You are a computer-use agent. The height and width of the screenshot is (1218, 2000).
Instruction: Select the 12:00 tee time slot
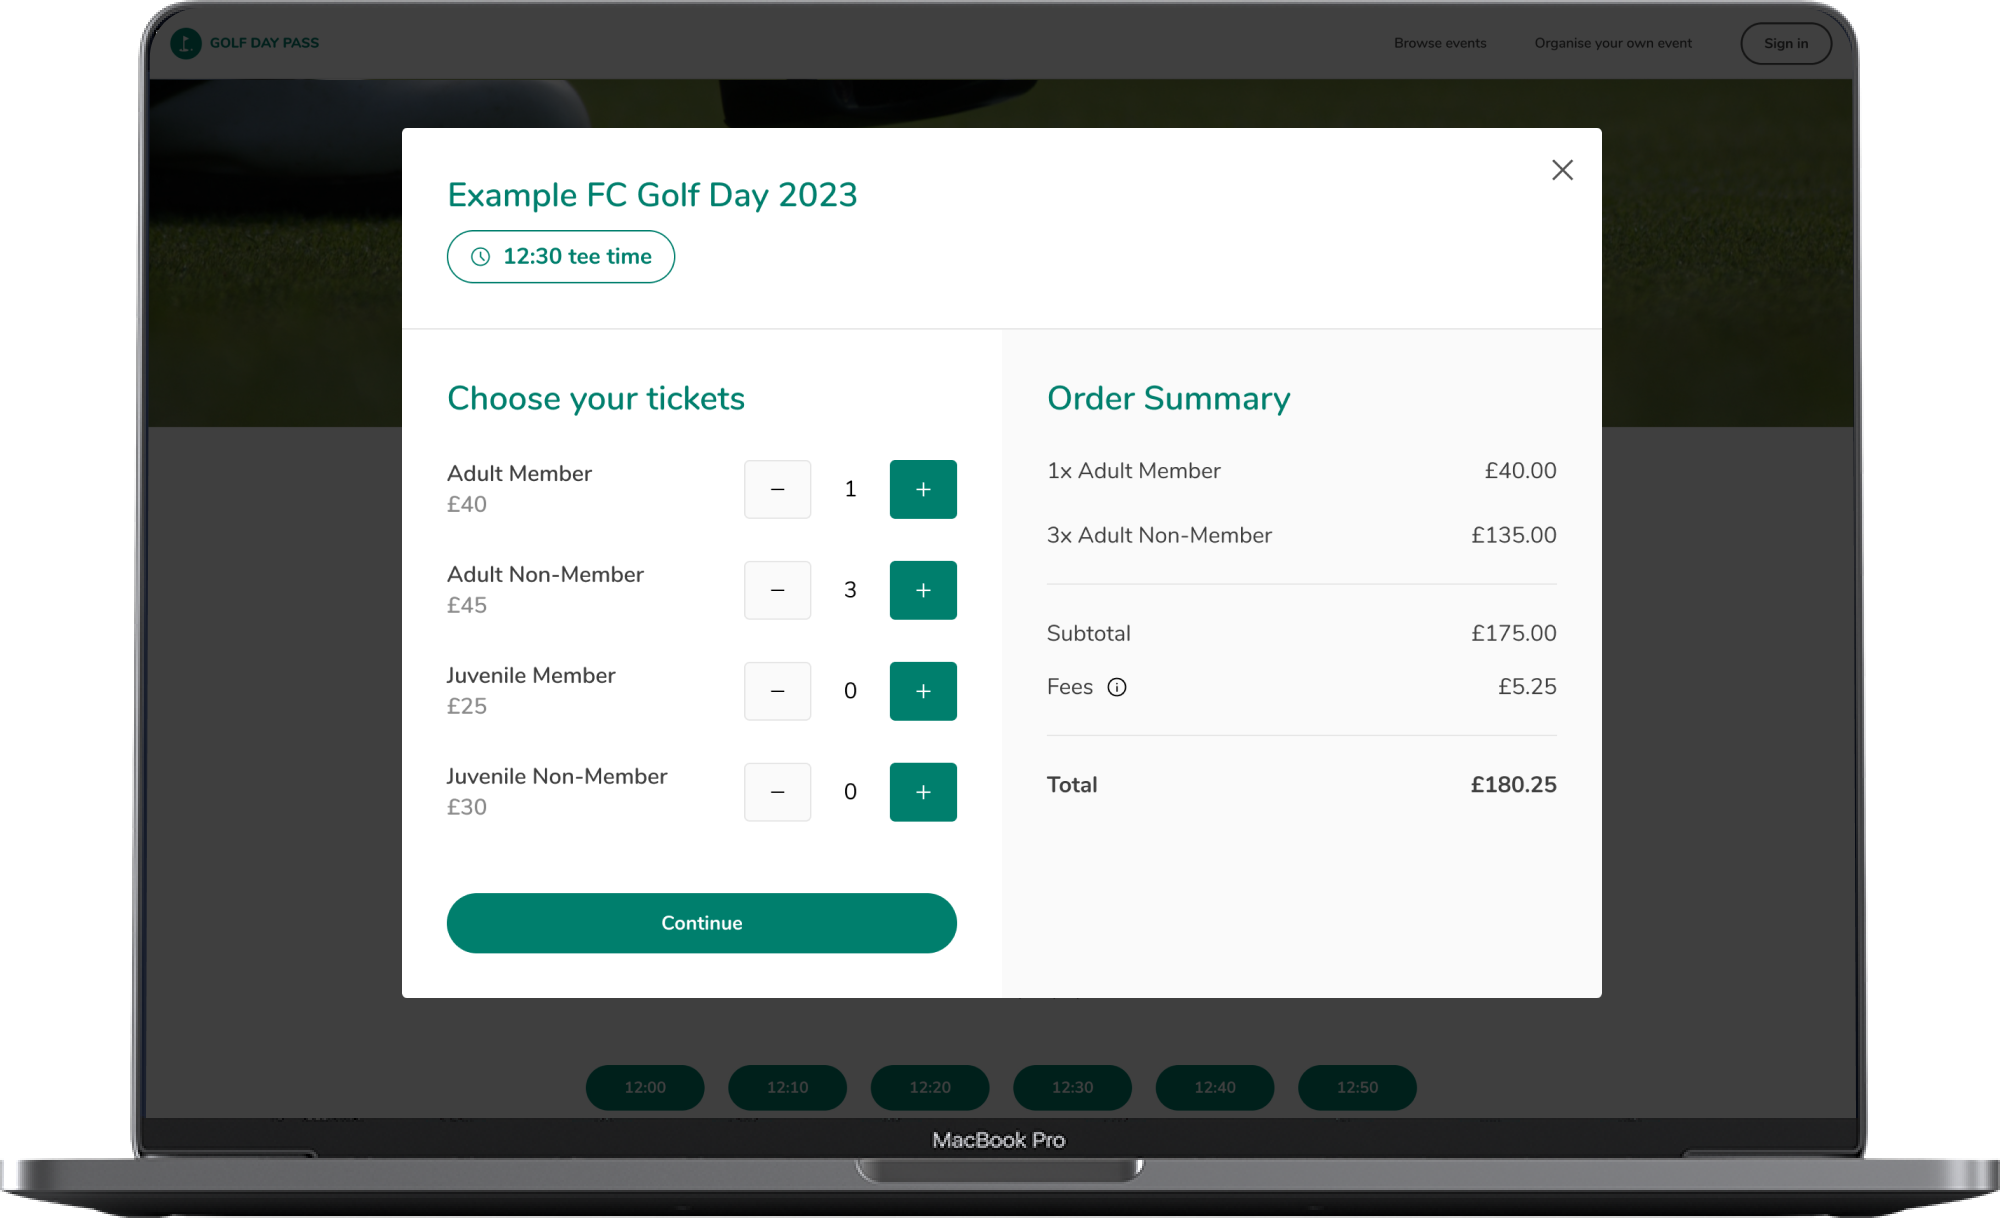(x=645, y=1087)
